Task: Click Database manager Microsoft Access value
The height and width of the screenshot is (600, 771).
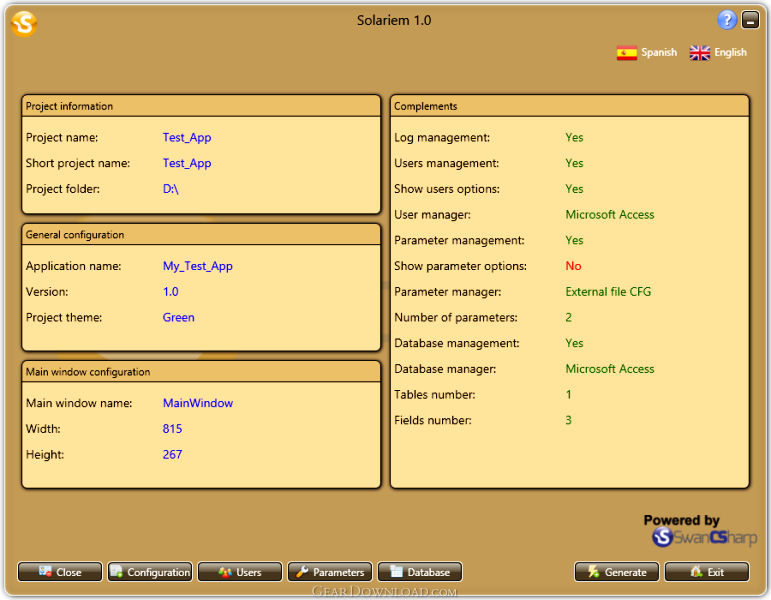Action: (610, 369)
